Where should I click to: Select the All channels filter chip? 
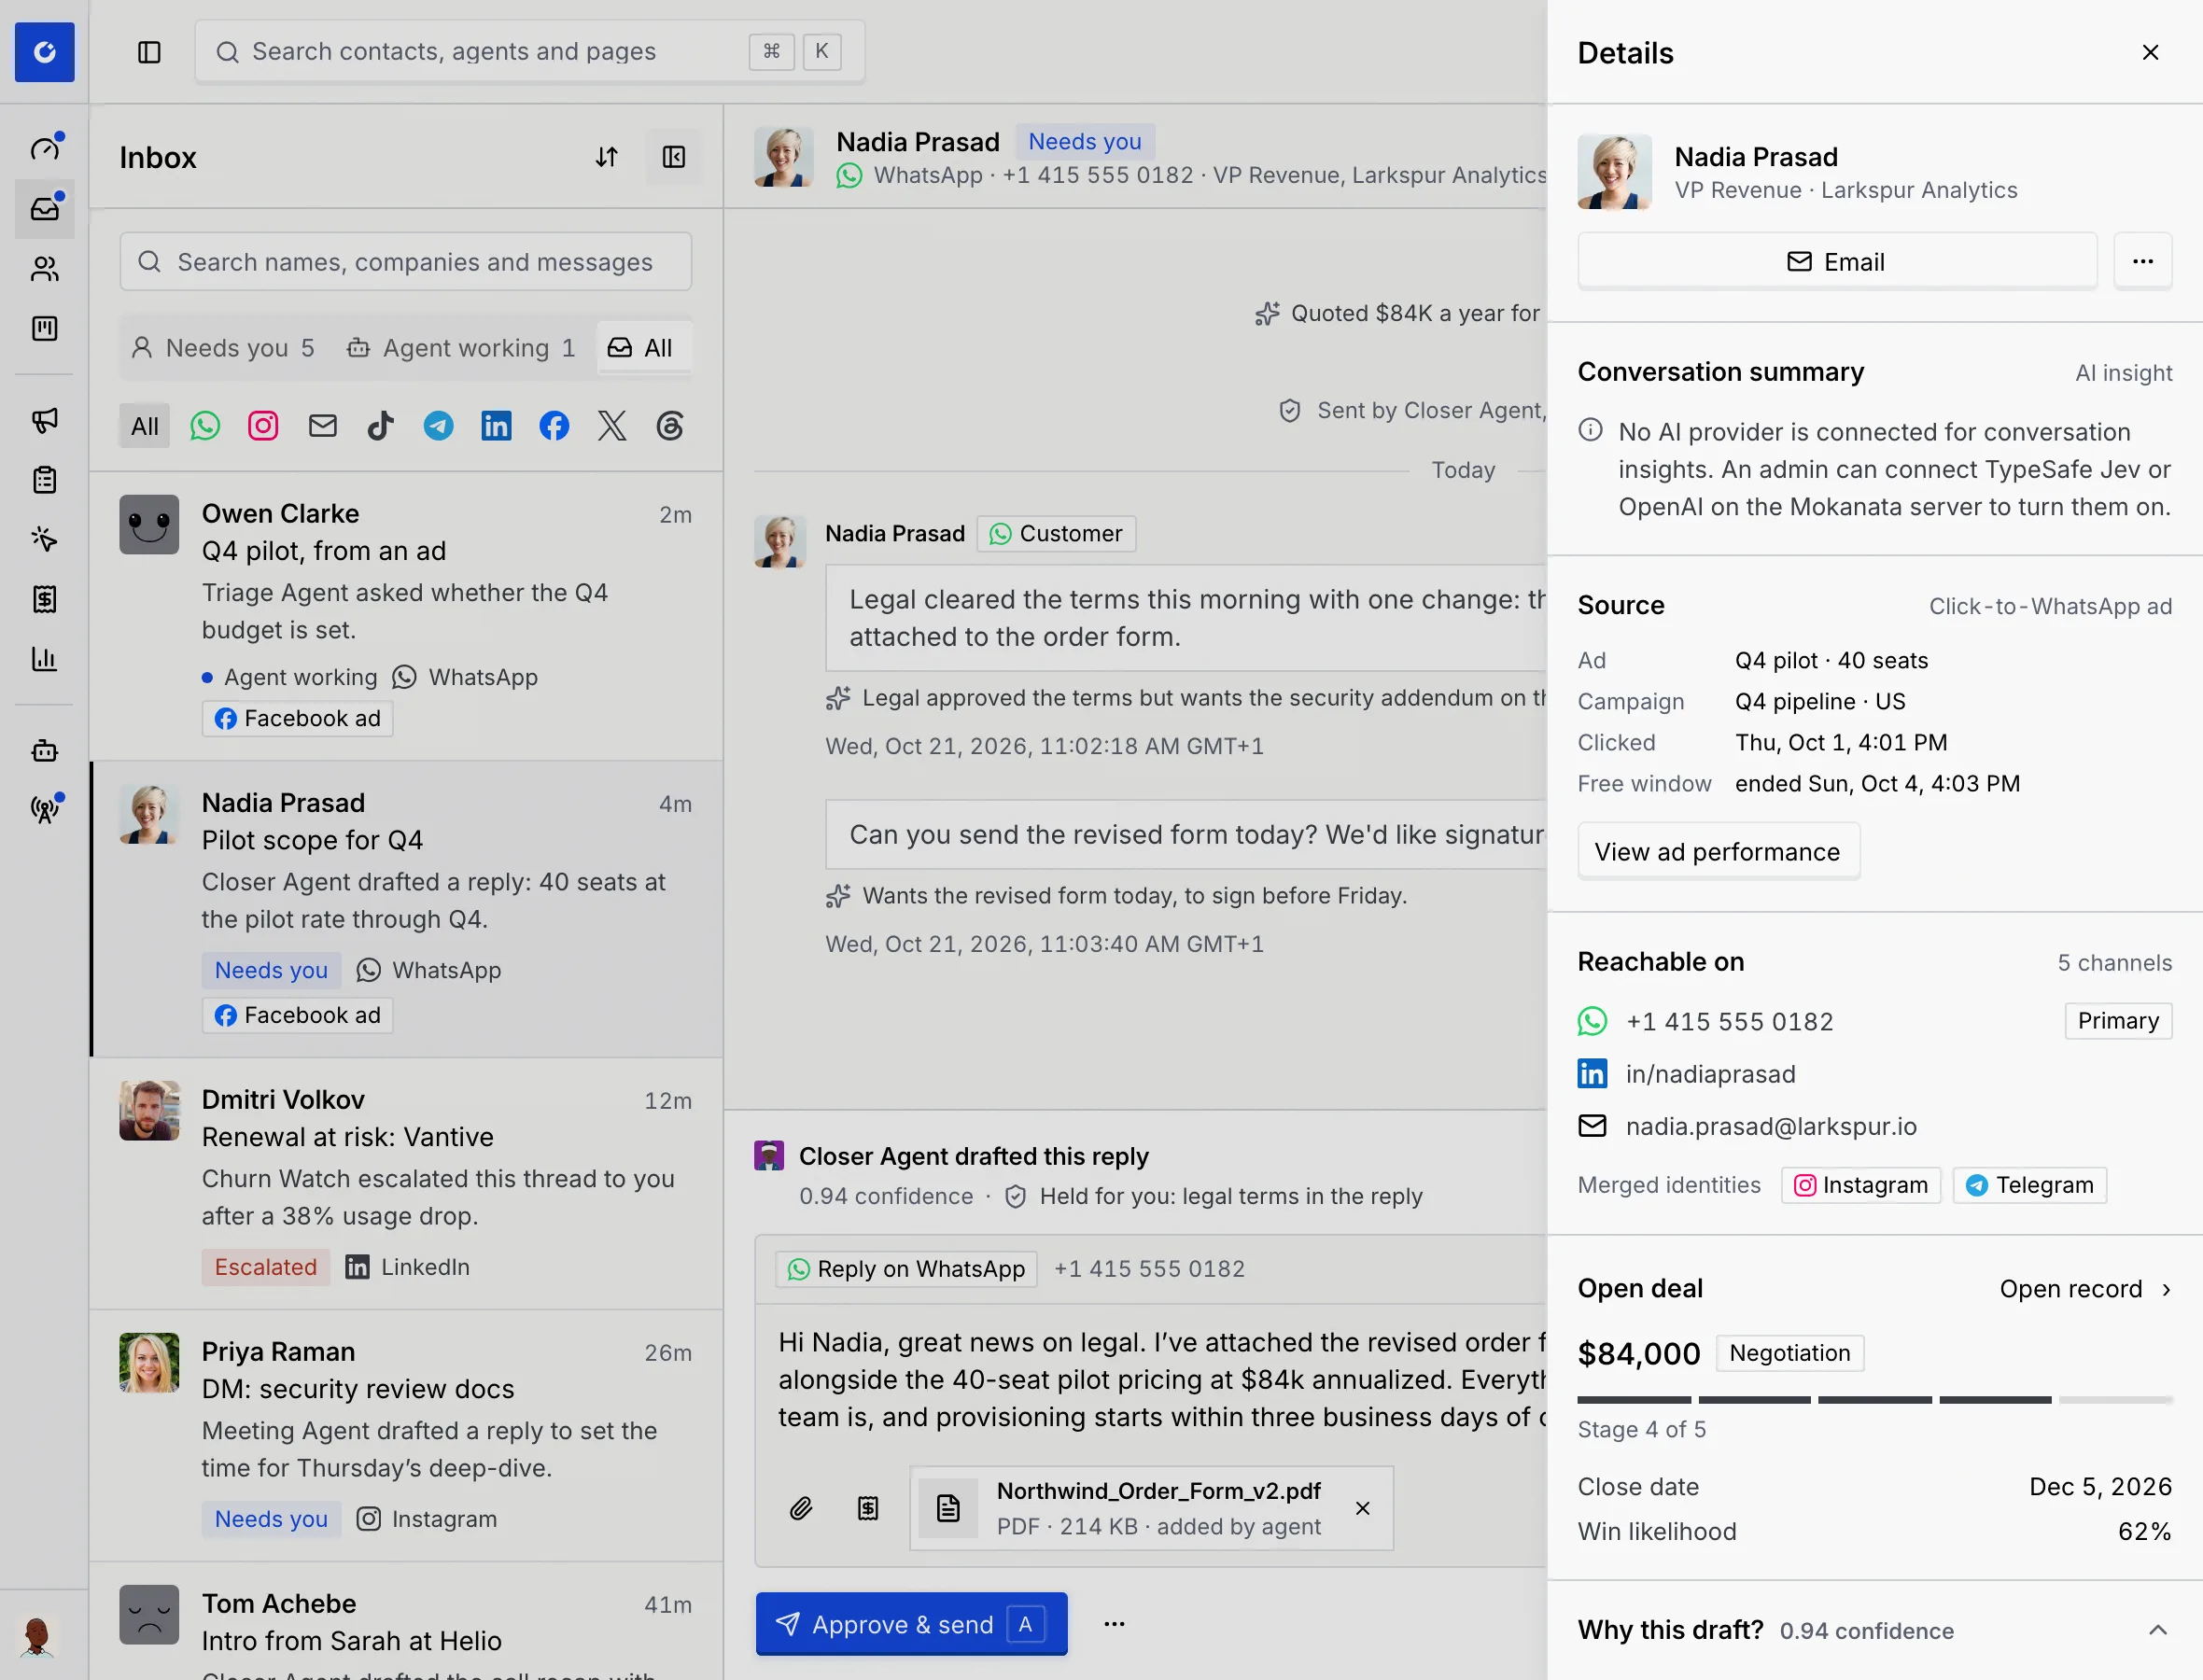pyautogui.click(x=145, y=426)
